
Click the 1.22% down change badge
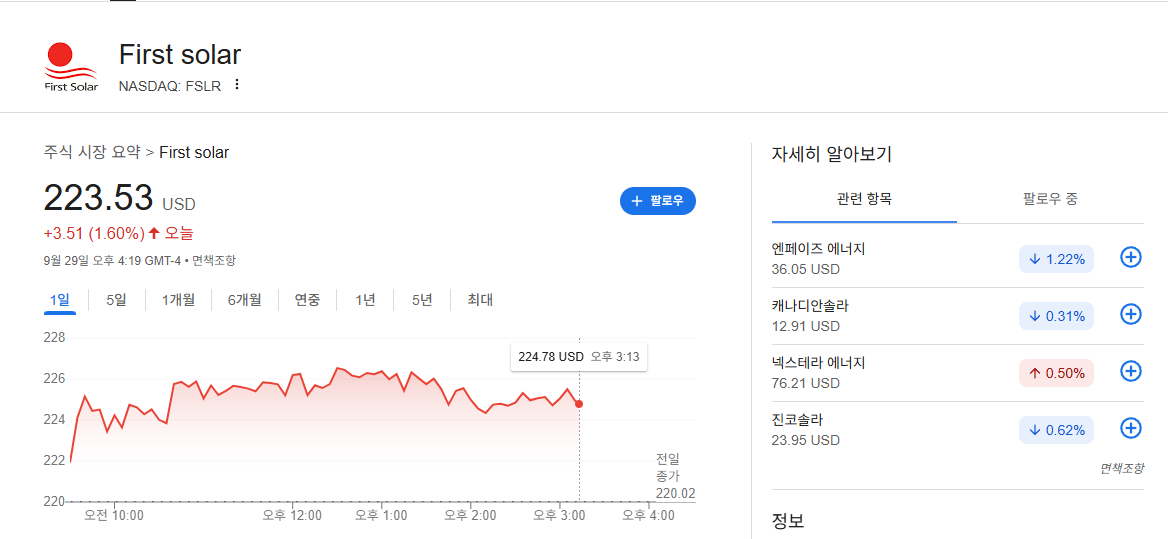coord(1056,259)
